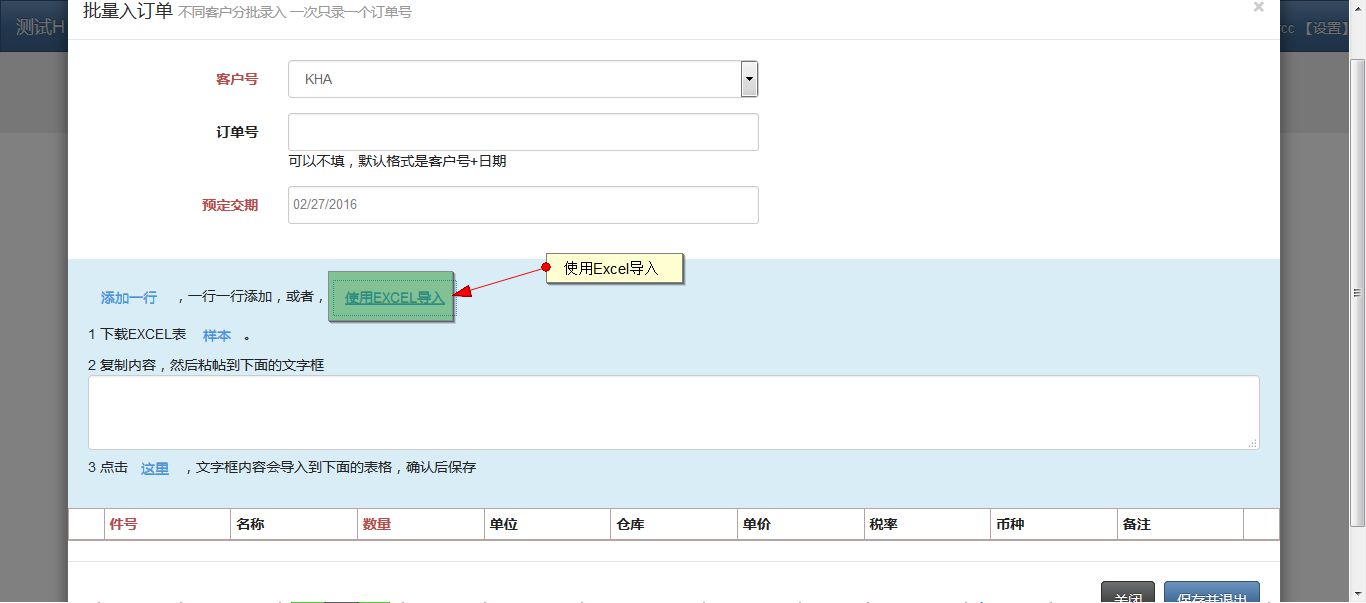Click the 备注 column header
This screenshot has width=1366, height=603.
pos(1137,524)
